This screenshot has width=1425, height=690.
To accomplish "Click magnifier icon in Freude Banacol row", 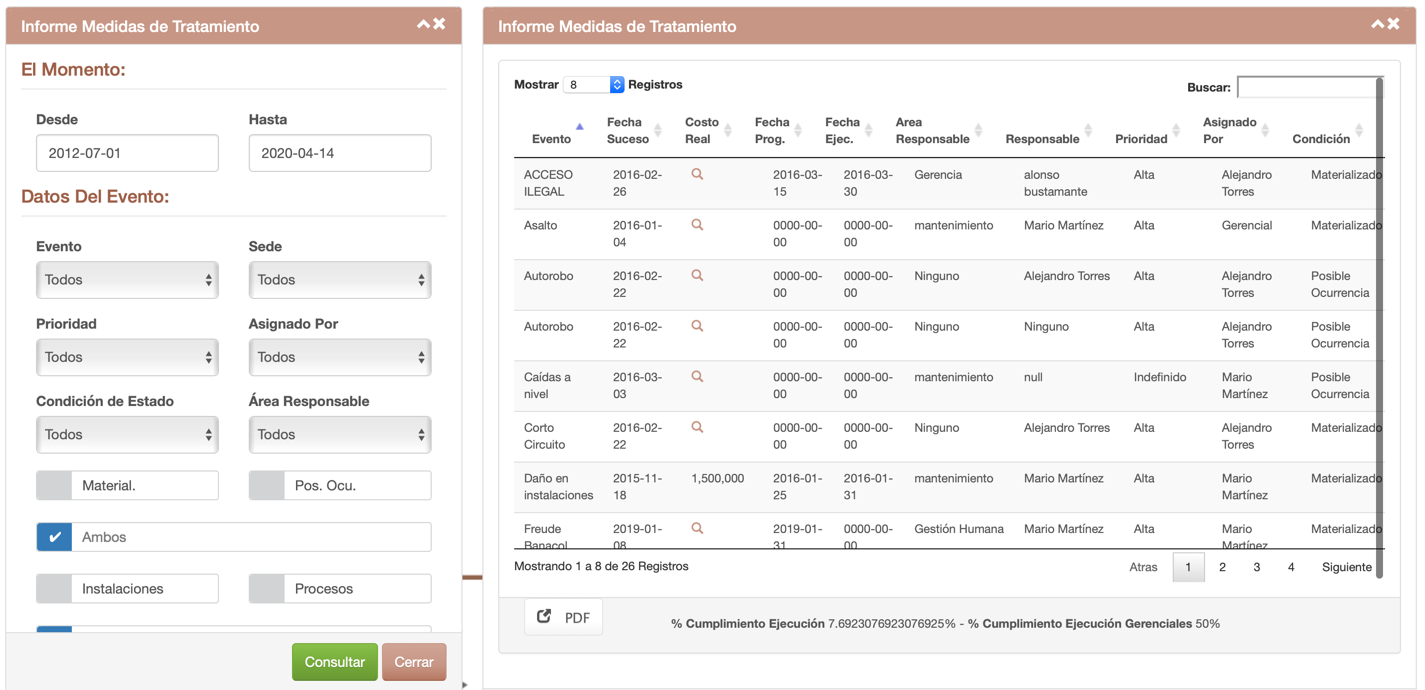I will tap(697, 528).
